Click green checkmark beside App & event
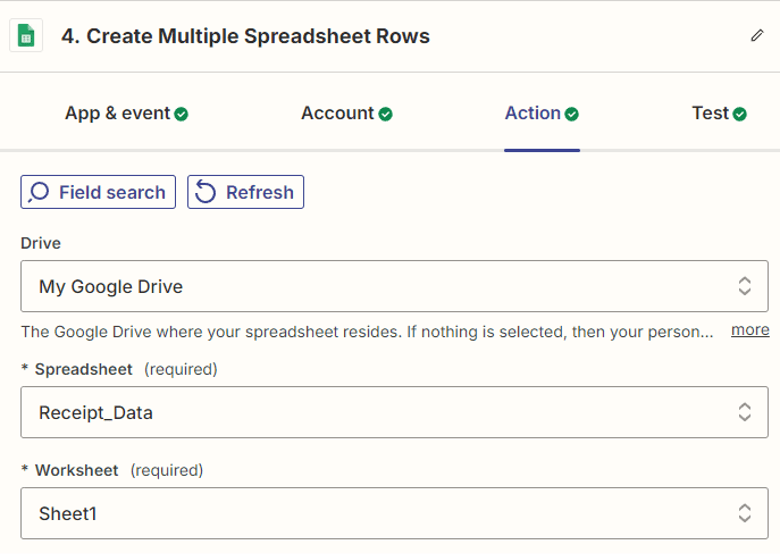The height and width of the screenshot is (555, 780). tap(181, 114)
